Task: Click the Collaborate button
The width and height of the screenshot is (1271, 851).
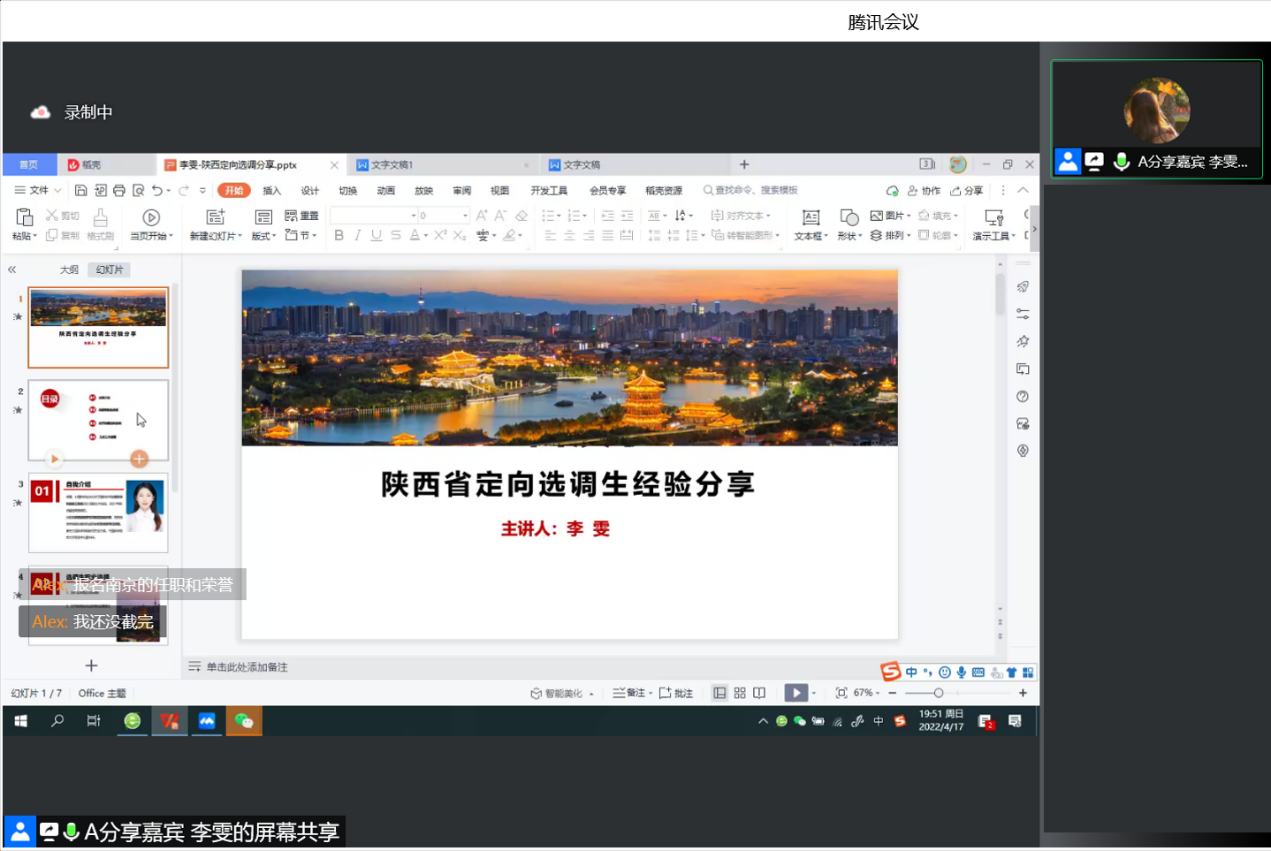Action: (924, 190)
